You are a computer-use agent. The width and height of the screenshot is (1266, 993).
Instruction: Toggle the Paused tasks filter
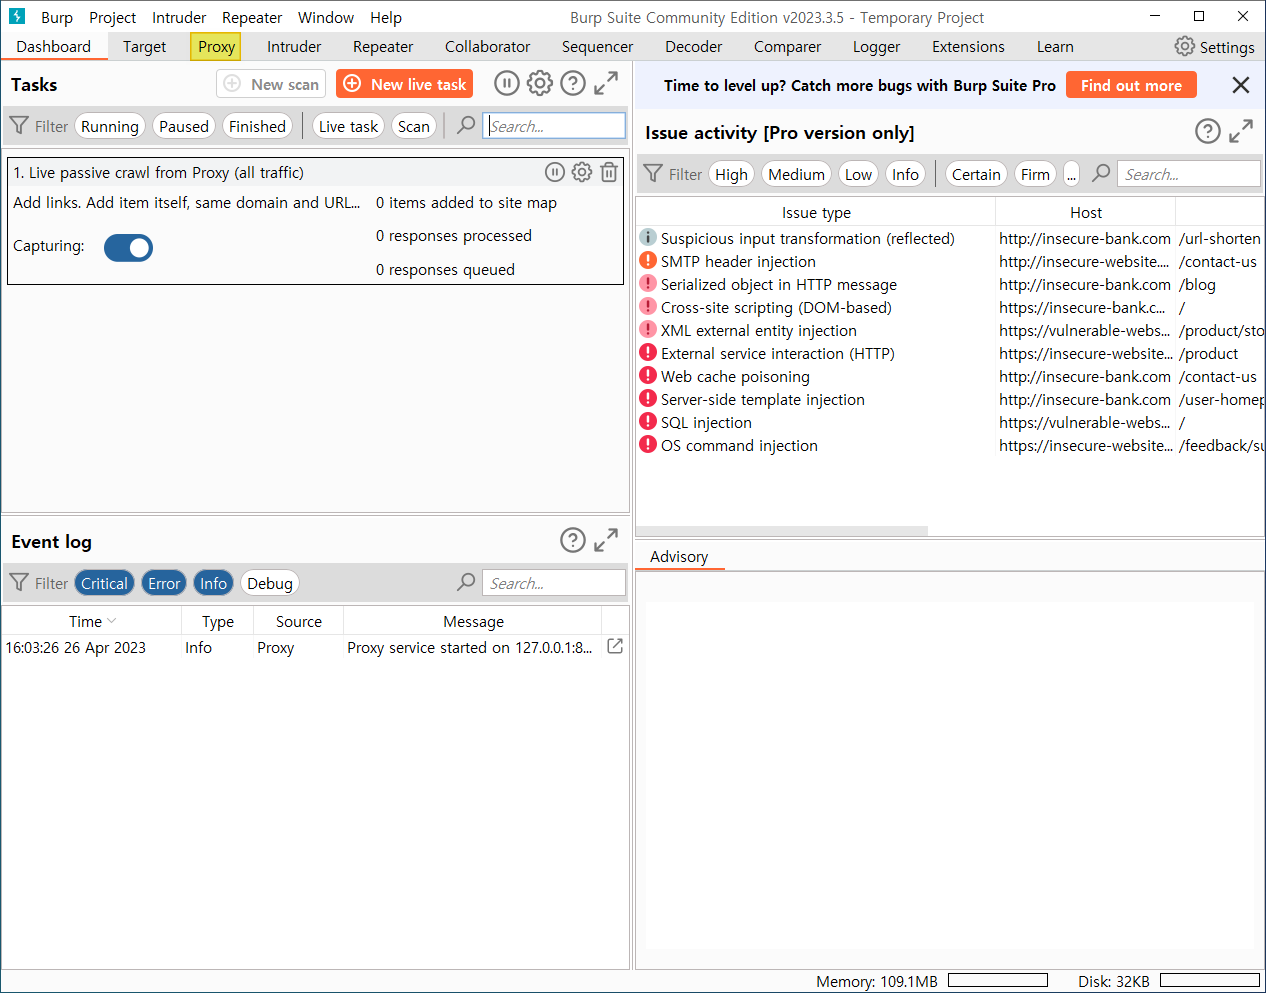pos(184,126)
